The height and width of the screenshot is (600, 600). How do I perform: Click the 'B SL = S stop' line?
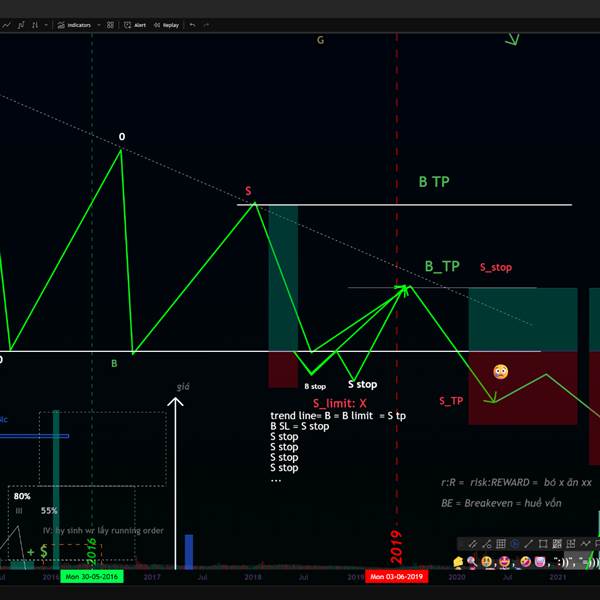tap(300, 426)
